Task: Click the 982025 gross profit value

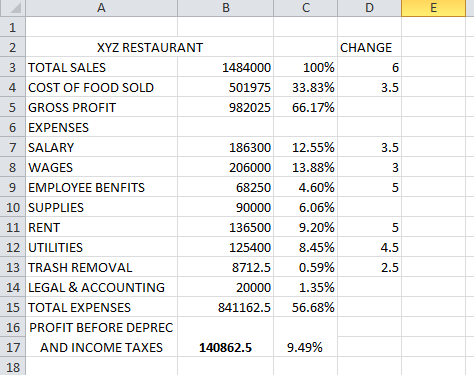Action: [226, 107]
